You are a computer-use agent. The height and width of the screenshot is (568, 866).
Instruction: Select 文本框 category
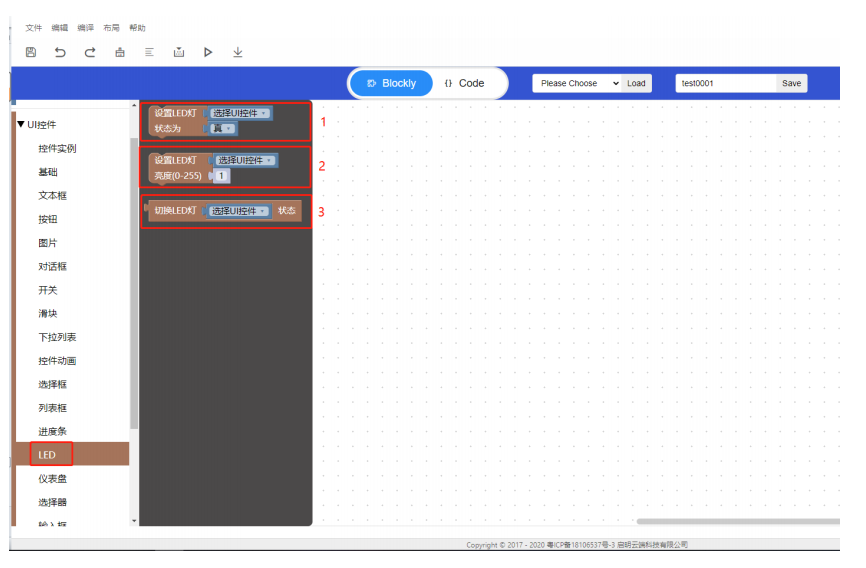[52, 196]
